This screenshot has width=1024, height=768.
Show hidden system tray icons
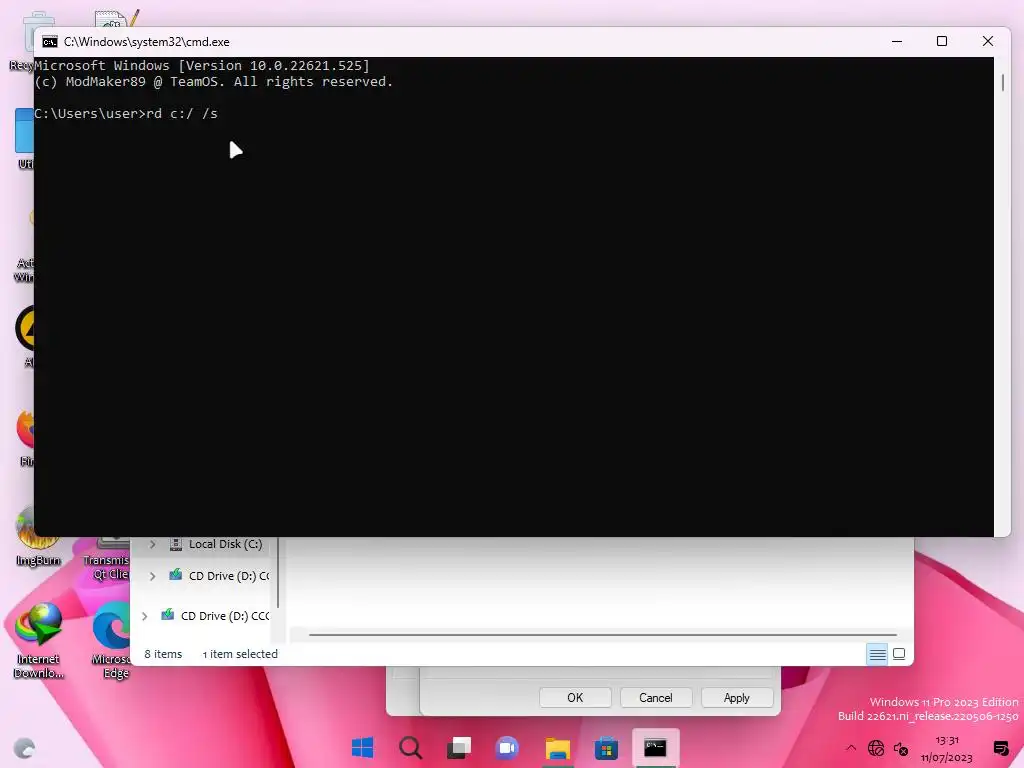[x=850, y=748]
